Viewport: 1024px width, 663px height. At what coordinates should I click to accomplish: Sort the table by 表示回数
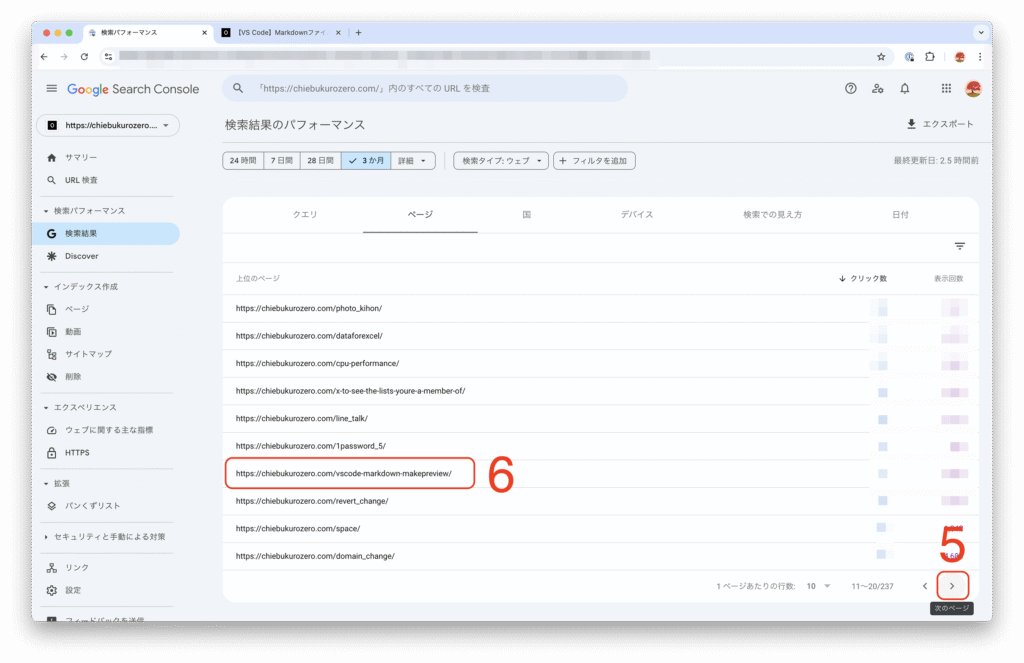(x=948, y=279)
